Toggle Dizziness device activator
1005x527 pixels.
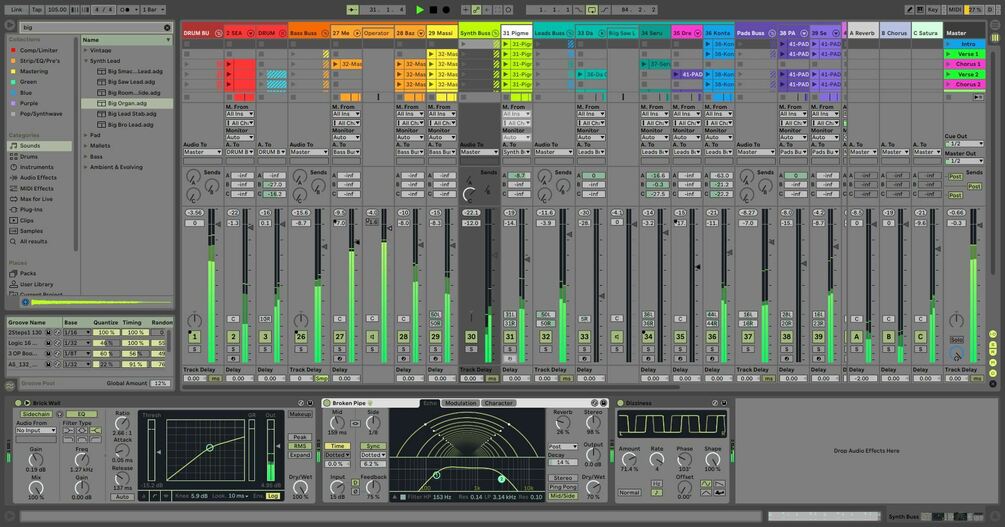pos(620,403)
